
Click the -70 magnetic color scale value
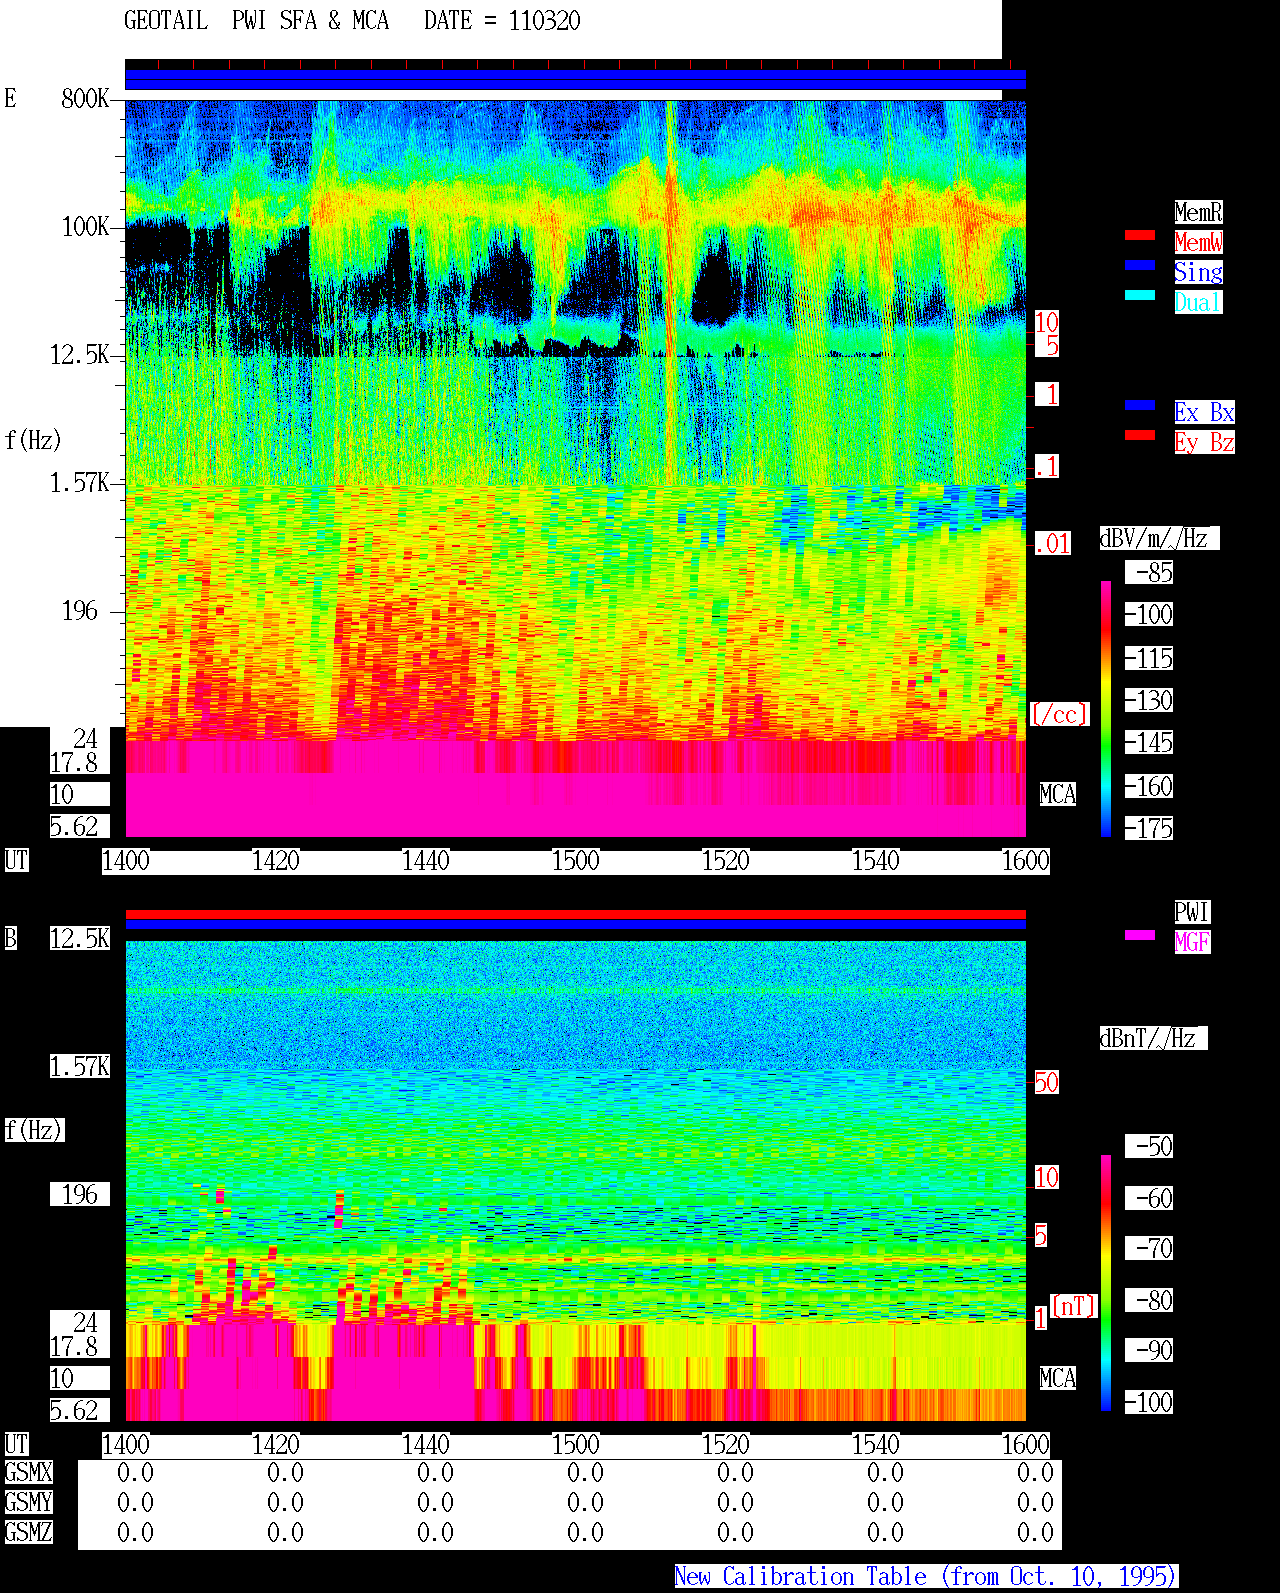pos(1149,1248)
